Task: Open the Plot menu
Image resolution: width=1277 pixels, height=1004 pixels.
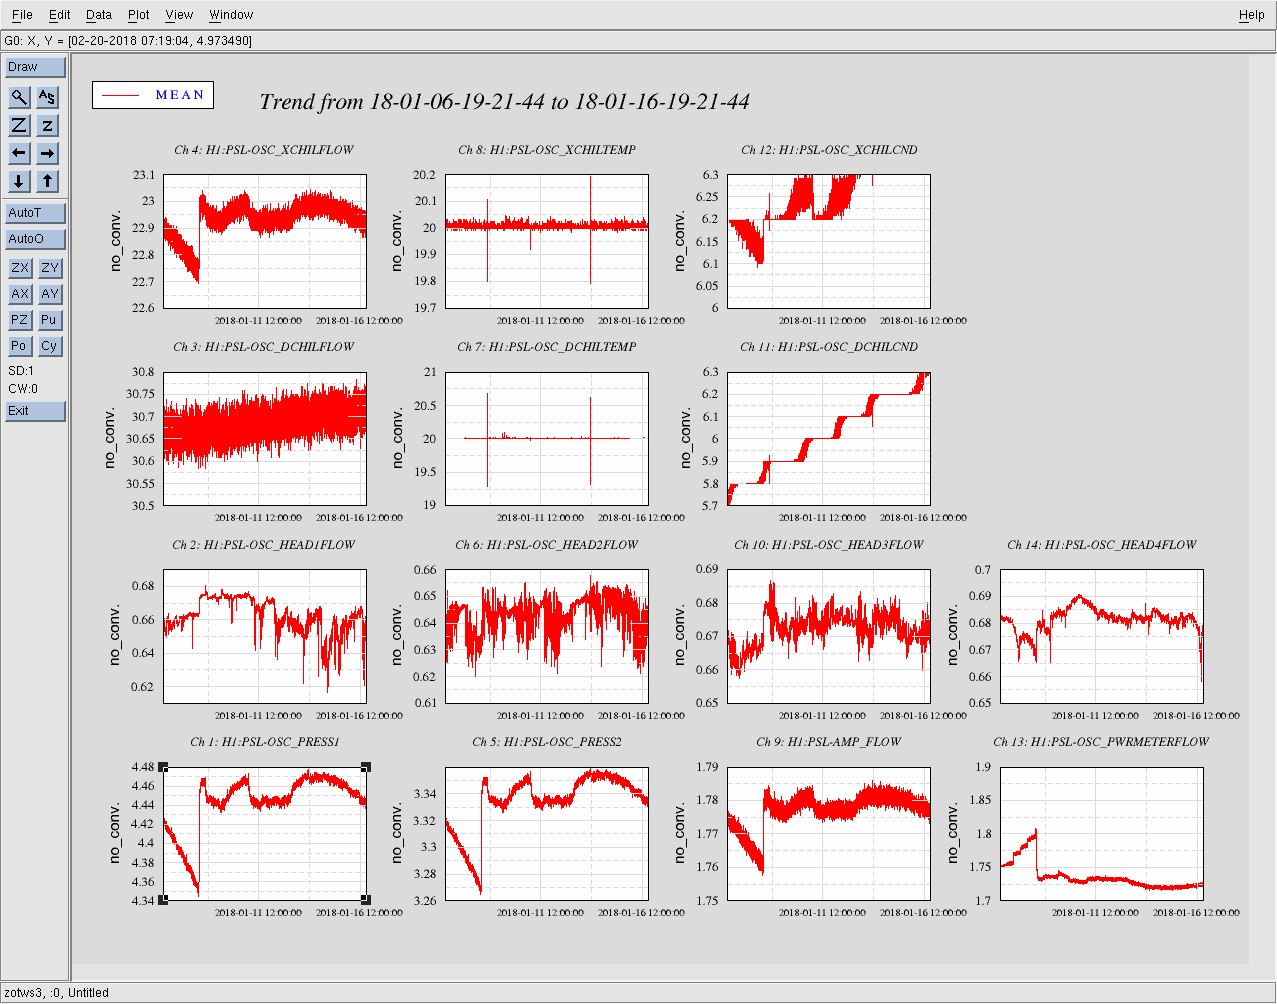Action: [x=138, y=15]
